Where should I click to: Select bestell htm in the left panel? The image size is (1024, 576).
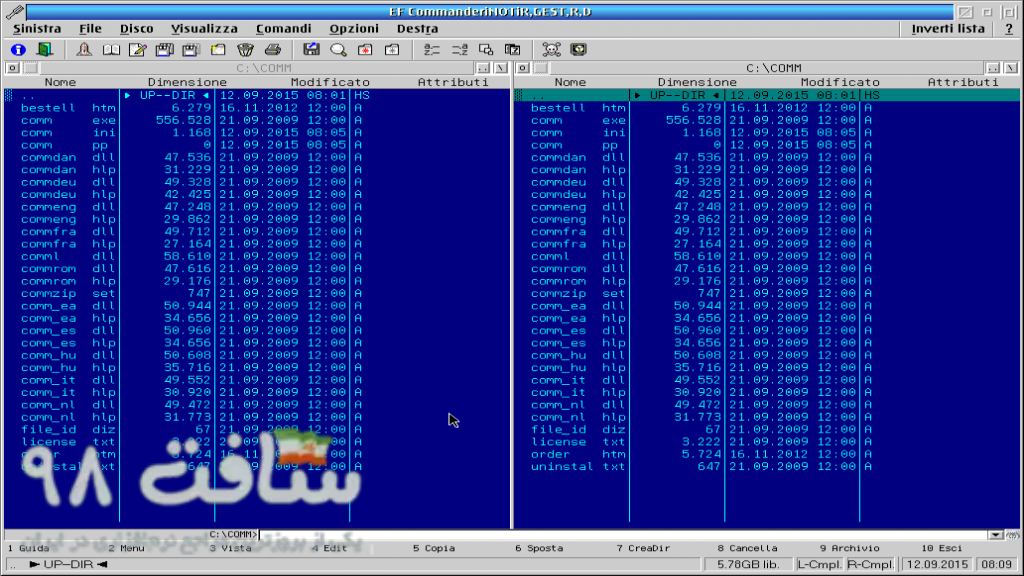pyautogui.click(x=256, y=108)
